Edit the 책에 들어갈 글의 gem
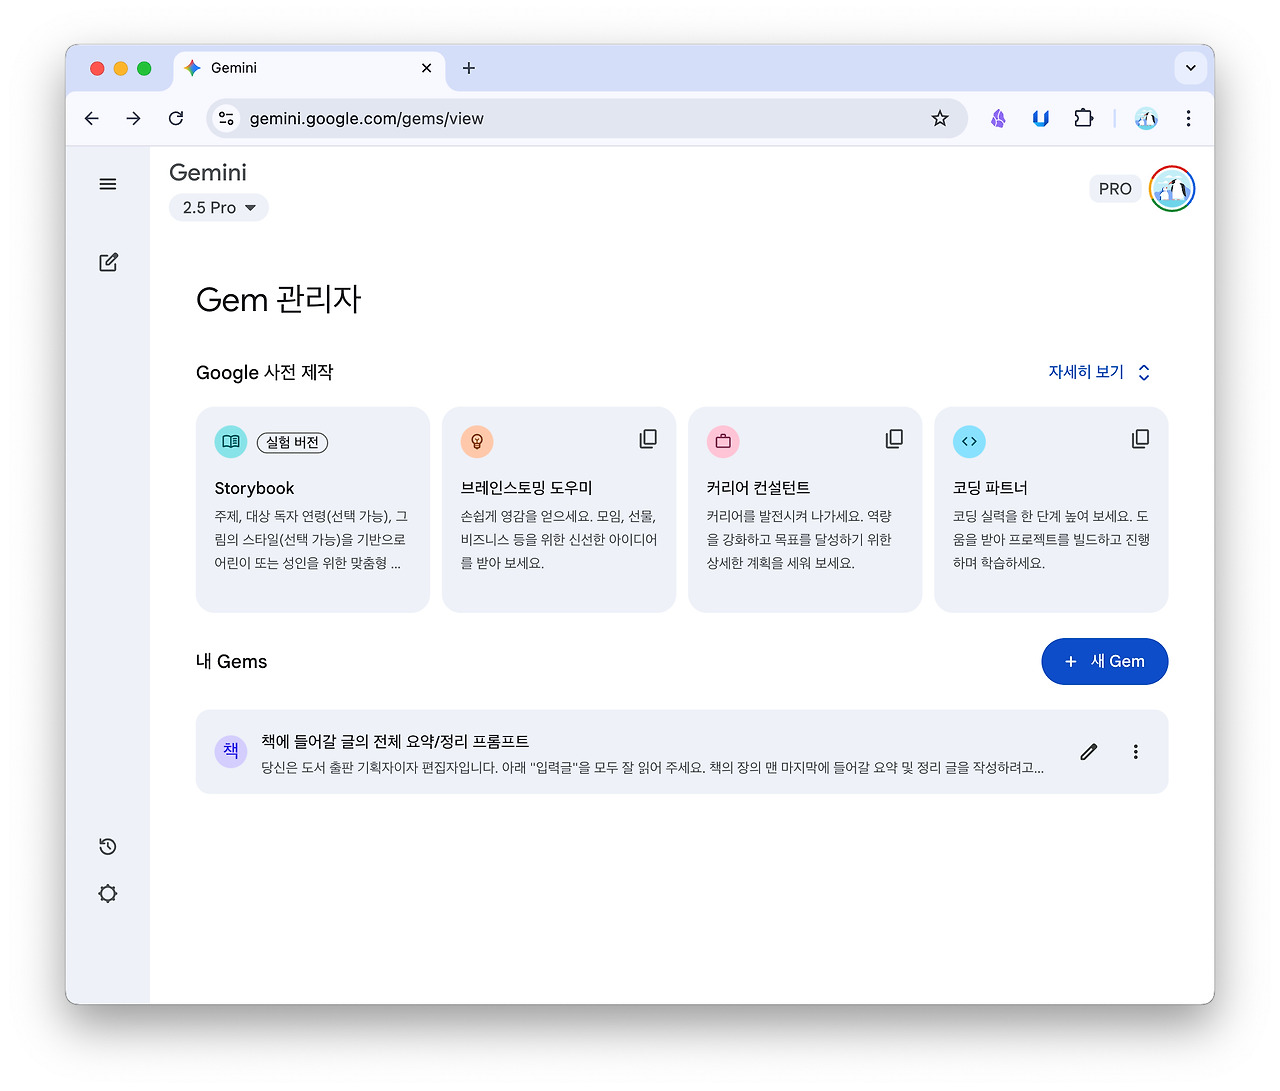Viewport: 1280px width, 1091px height. 1089,752
